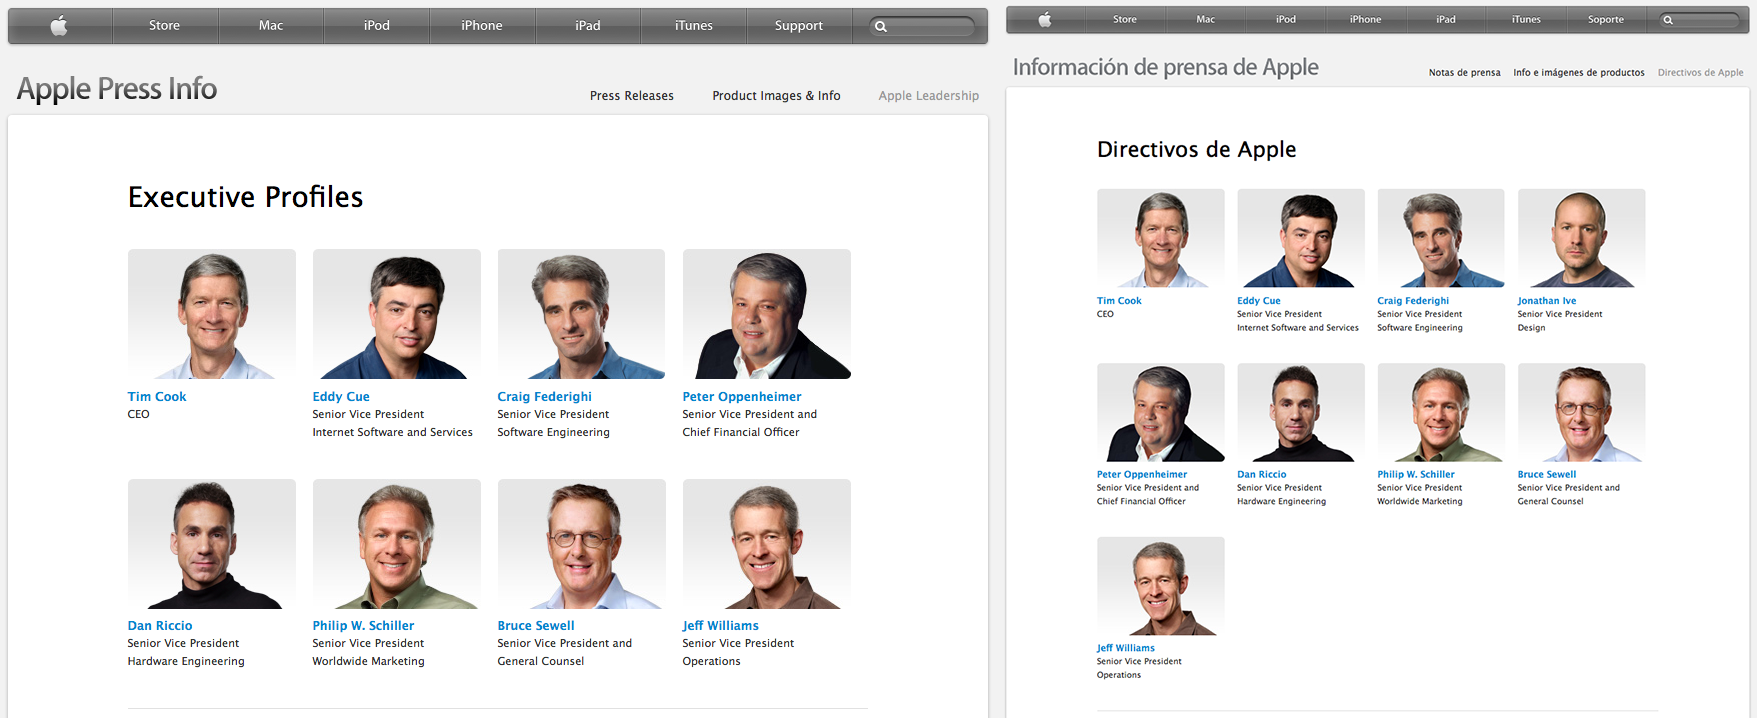Image resolution: width=1757 pixels, height=718 pixels.
Task: Open iPod in Spanish page navigation bar
Action: (x=1286, y=19)
